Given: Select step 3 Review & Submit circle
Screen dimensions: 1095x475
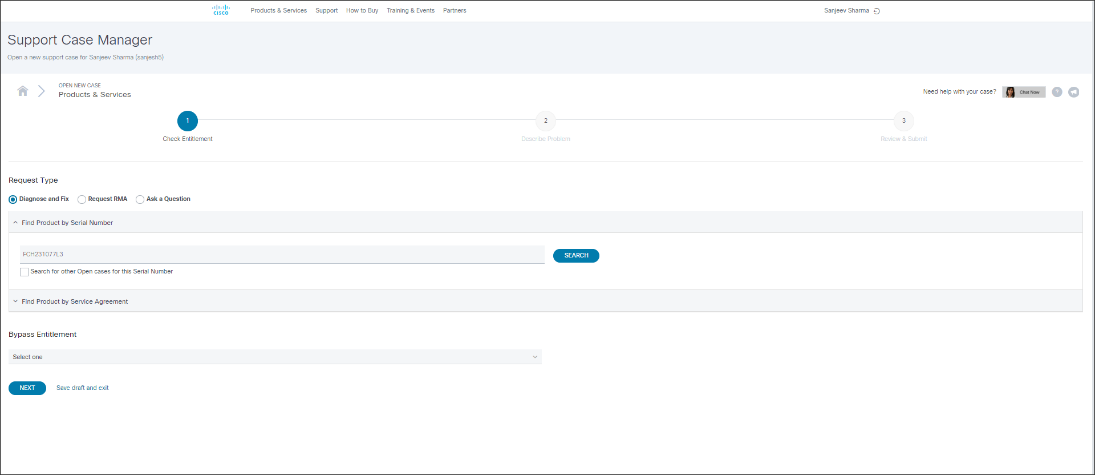Looking at the screenshot, I should coord(904,121).
